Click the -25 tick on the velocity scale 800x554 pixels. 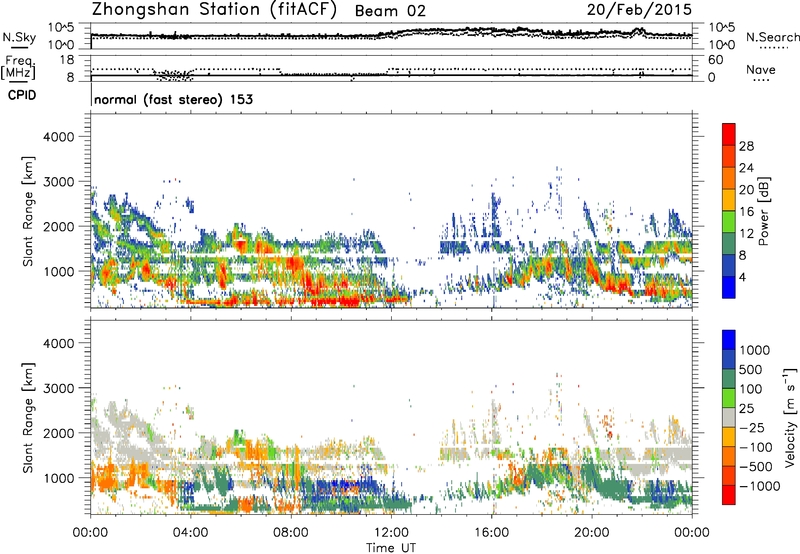(755, 427)
